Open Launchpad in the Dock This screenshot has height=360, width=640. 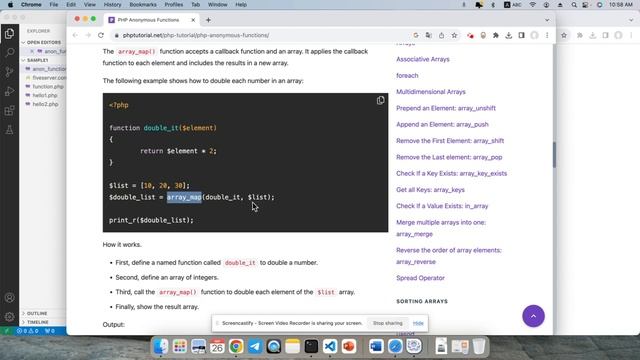[180, 347]
